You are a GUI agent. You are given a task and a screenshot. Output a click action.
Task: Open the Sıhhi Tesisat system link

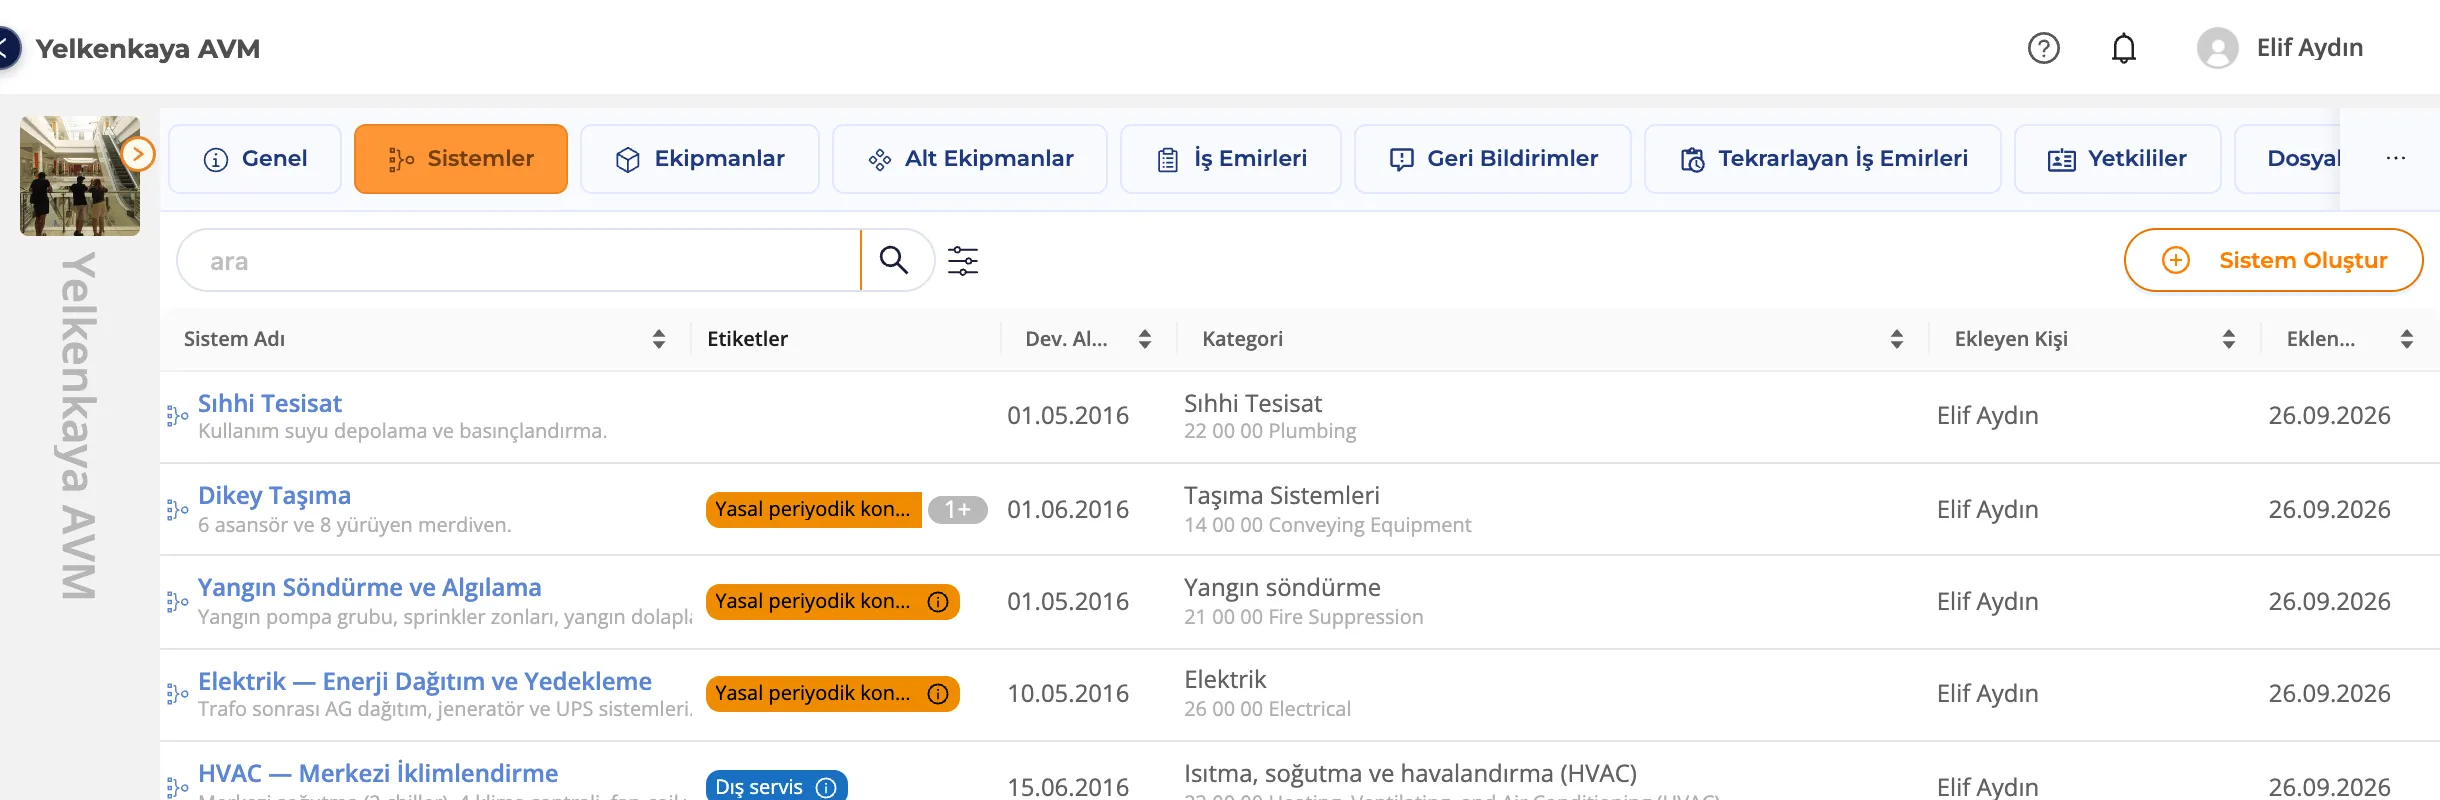click(270, 403)
